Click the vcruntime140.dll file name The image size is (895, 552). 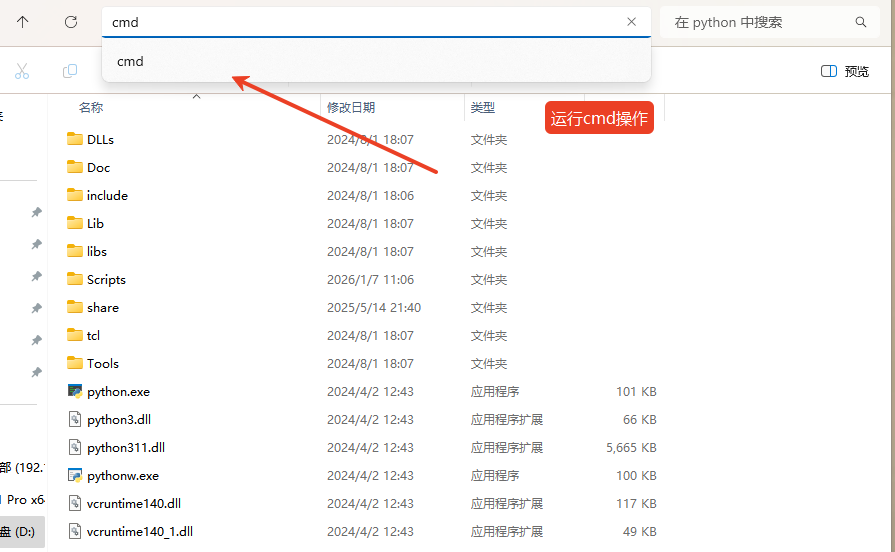pyautogui.click(x=134, y=503)
